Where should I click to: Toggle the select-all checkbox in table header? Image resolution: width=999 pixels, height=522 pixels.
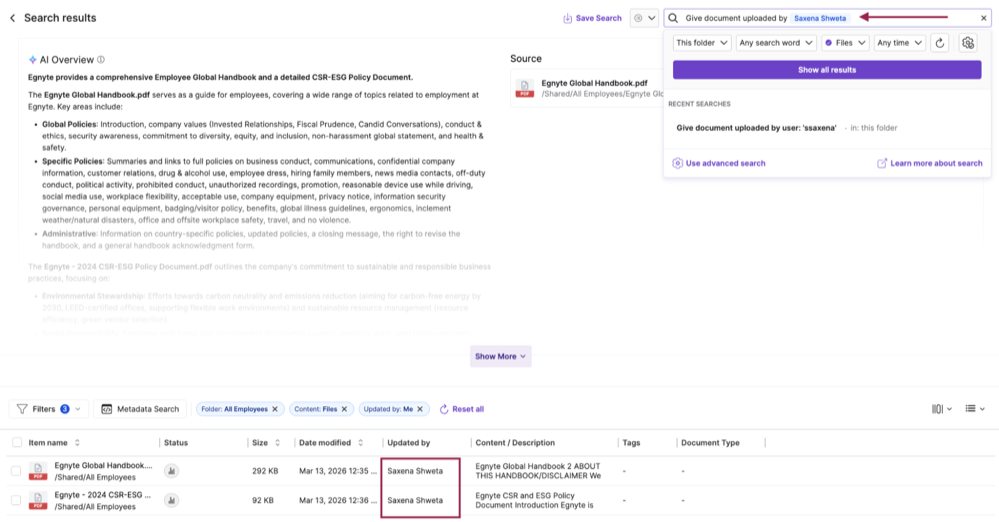pyautogui.click(x=16, y=442)
